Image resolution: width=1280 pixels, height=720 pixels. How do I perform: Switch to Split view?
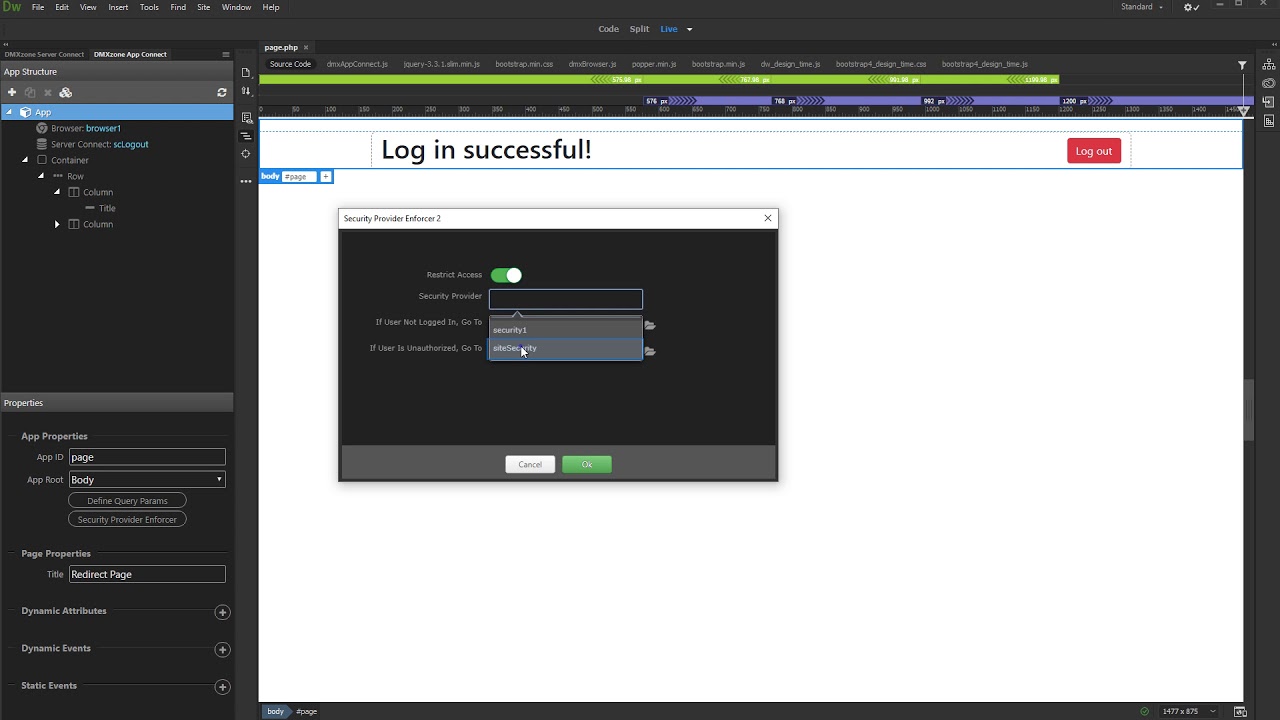point(639,29)
